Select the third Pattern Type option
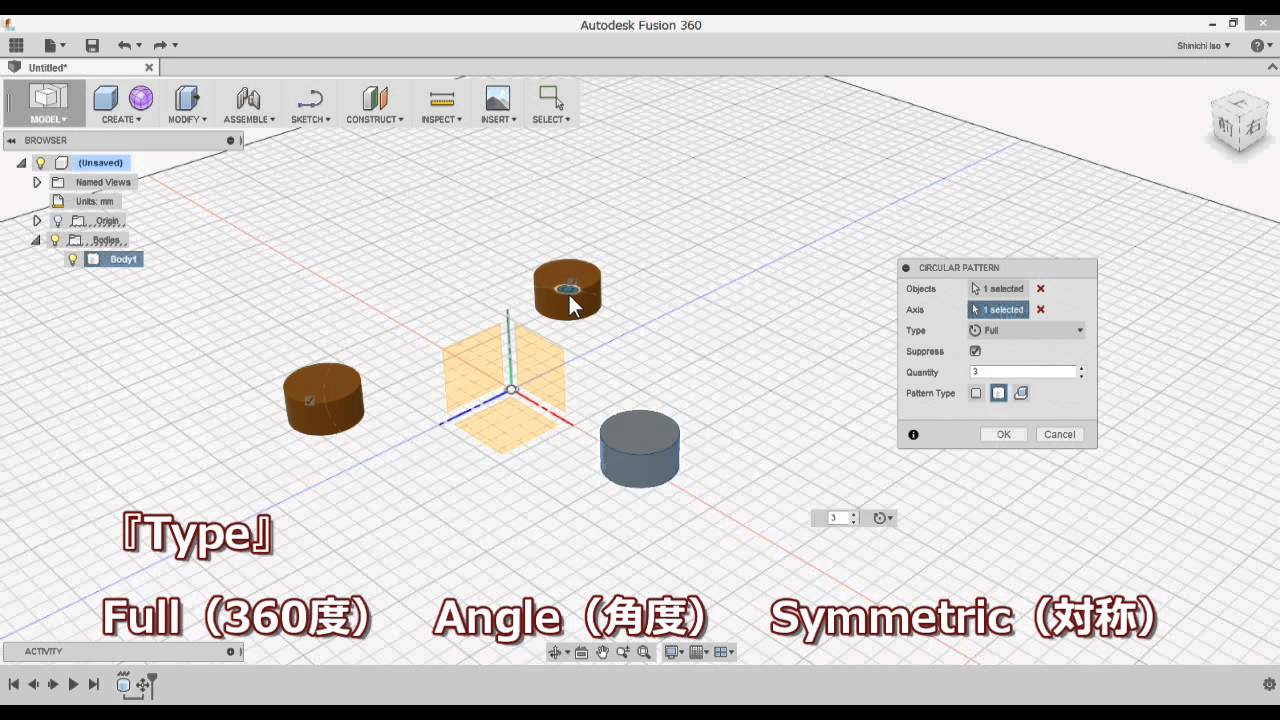Viewport: 1280px width, 720px height. coord(1021,393)
